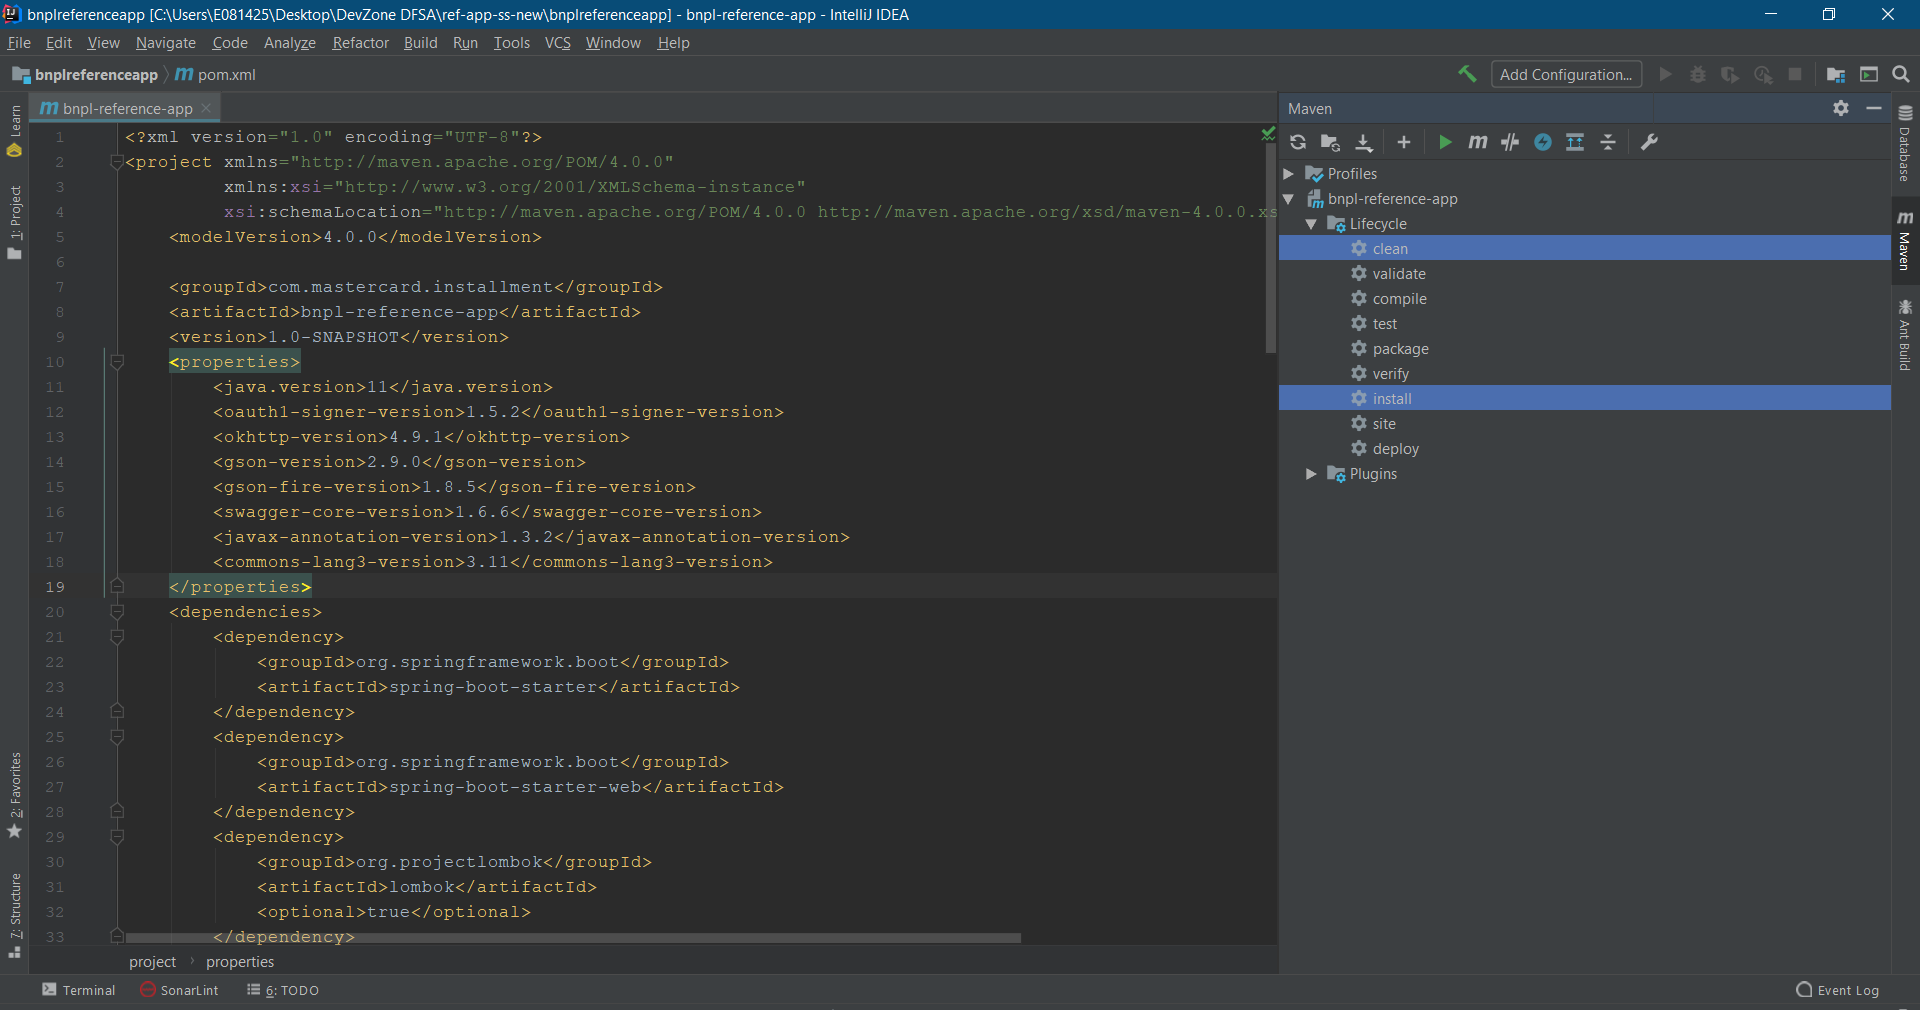
Task: Reimport all Maven projects
Action: 1298,142
